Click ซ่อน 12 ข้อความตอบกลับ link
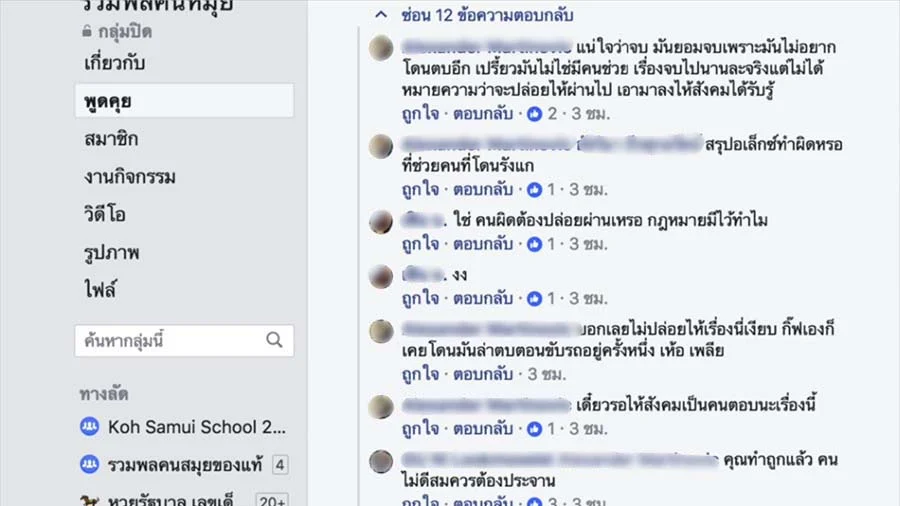Image resolution: width=900 pixels, height=506 pixels. (487, 15)
